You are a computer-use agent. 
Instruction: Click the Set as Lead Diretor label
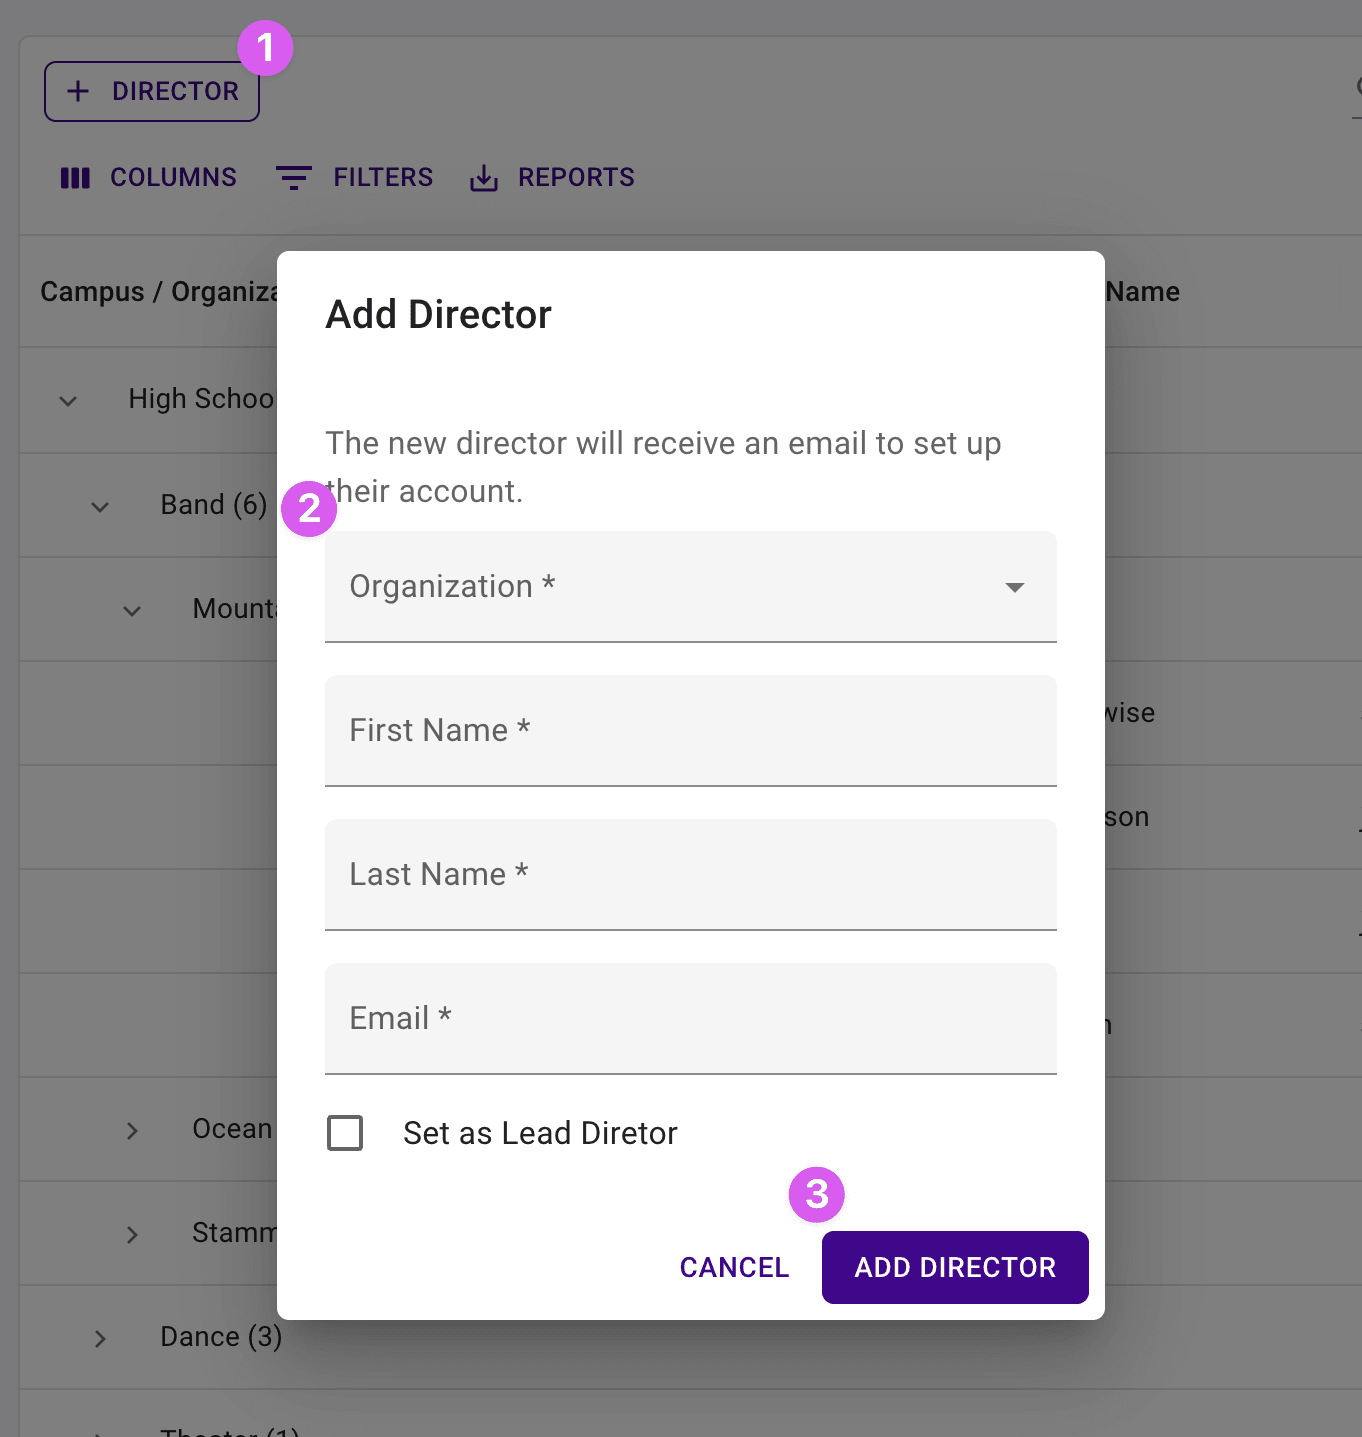(540, 1133)
